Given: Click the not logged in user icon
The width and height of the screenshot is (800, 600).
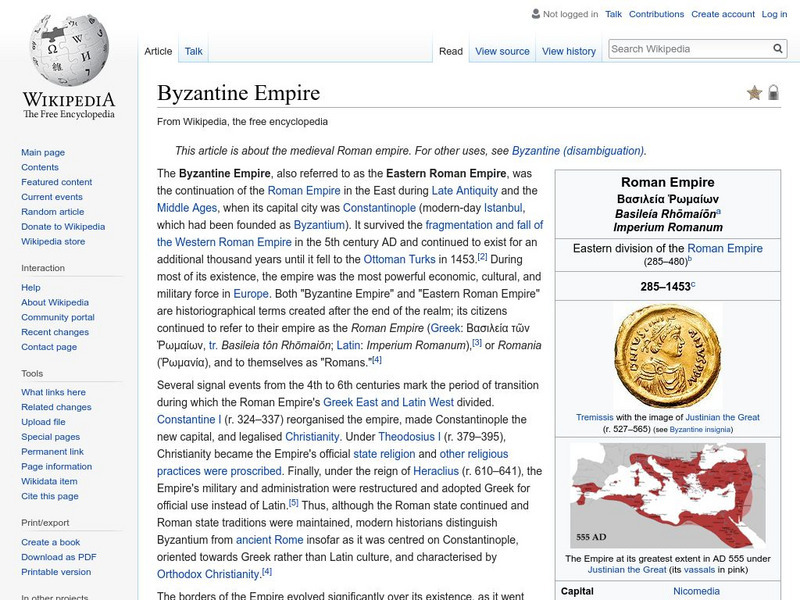Looking at the screenshot, I should [x=535, y=15].
